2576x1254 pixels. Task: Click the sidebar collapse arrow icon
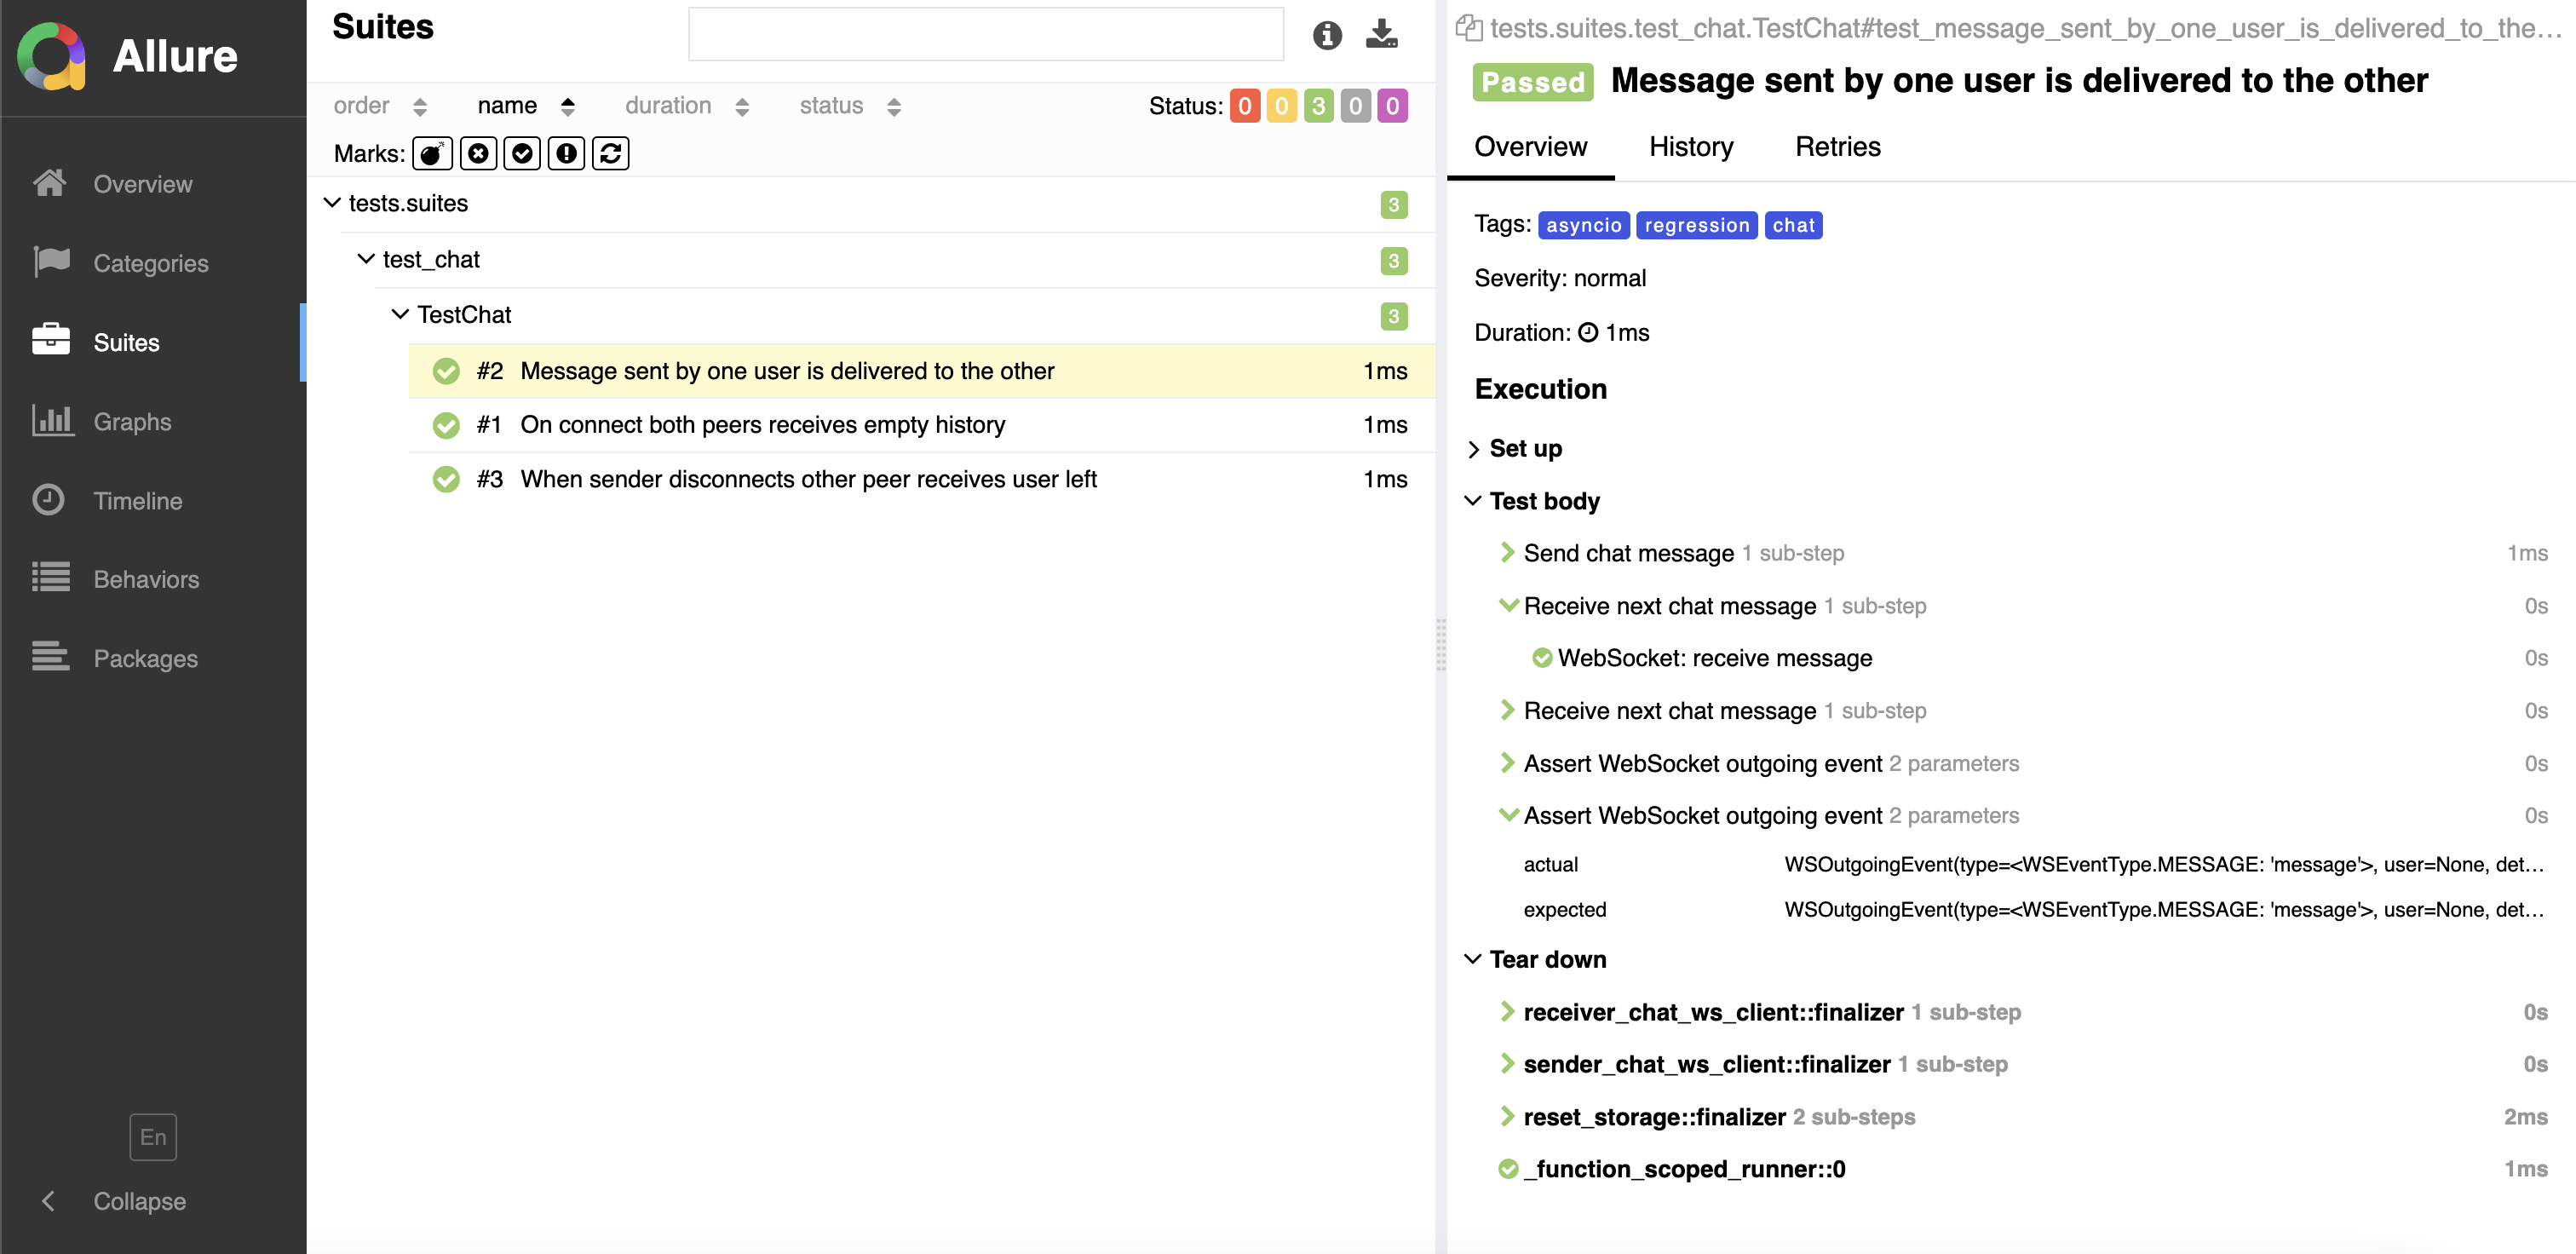[48, 1200]
